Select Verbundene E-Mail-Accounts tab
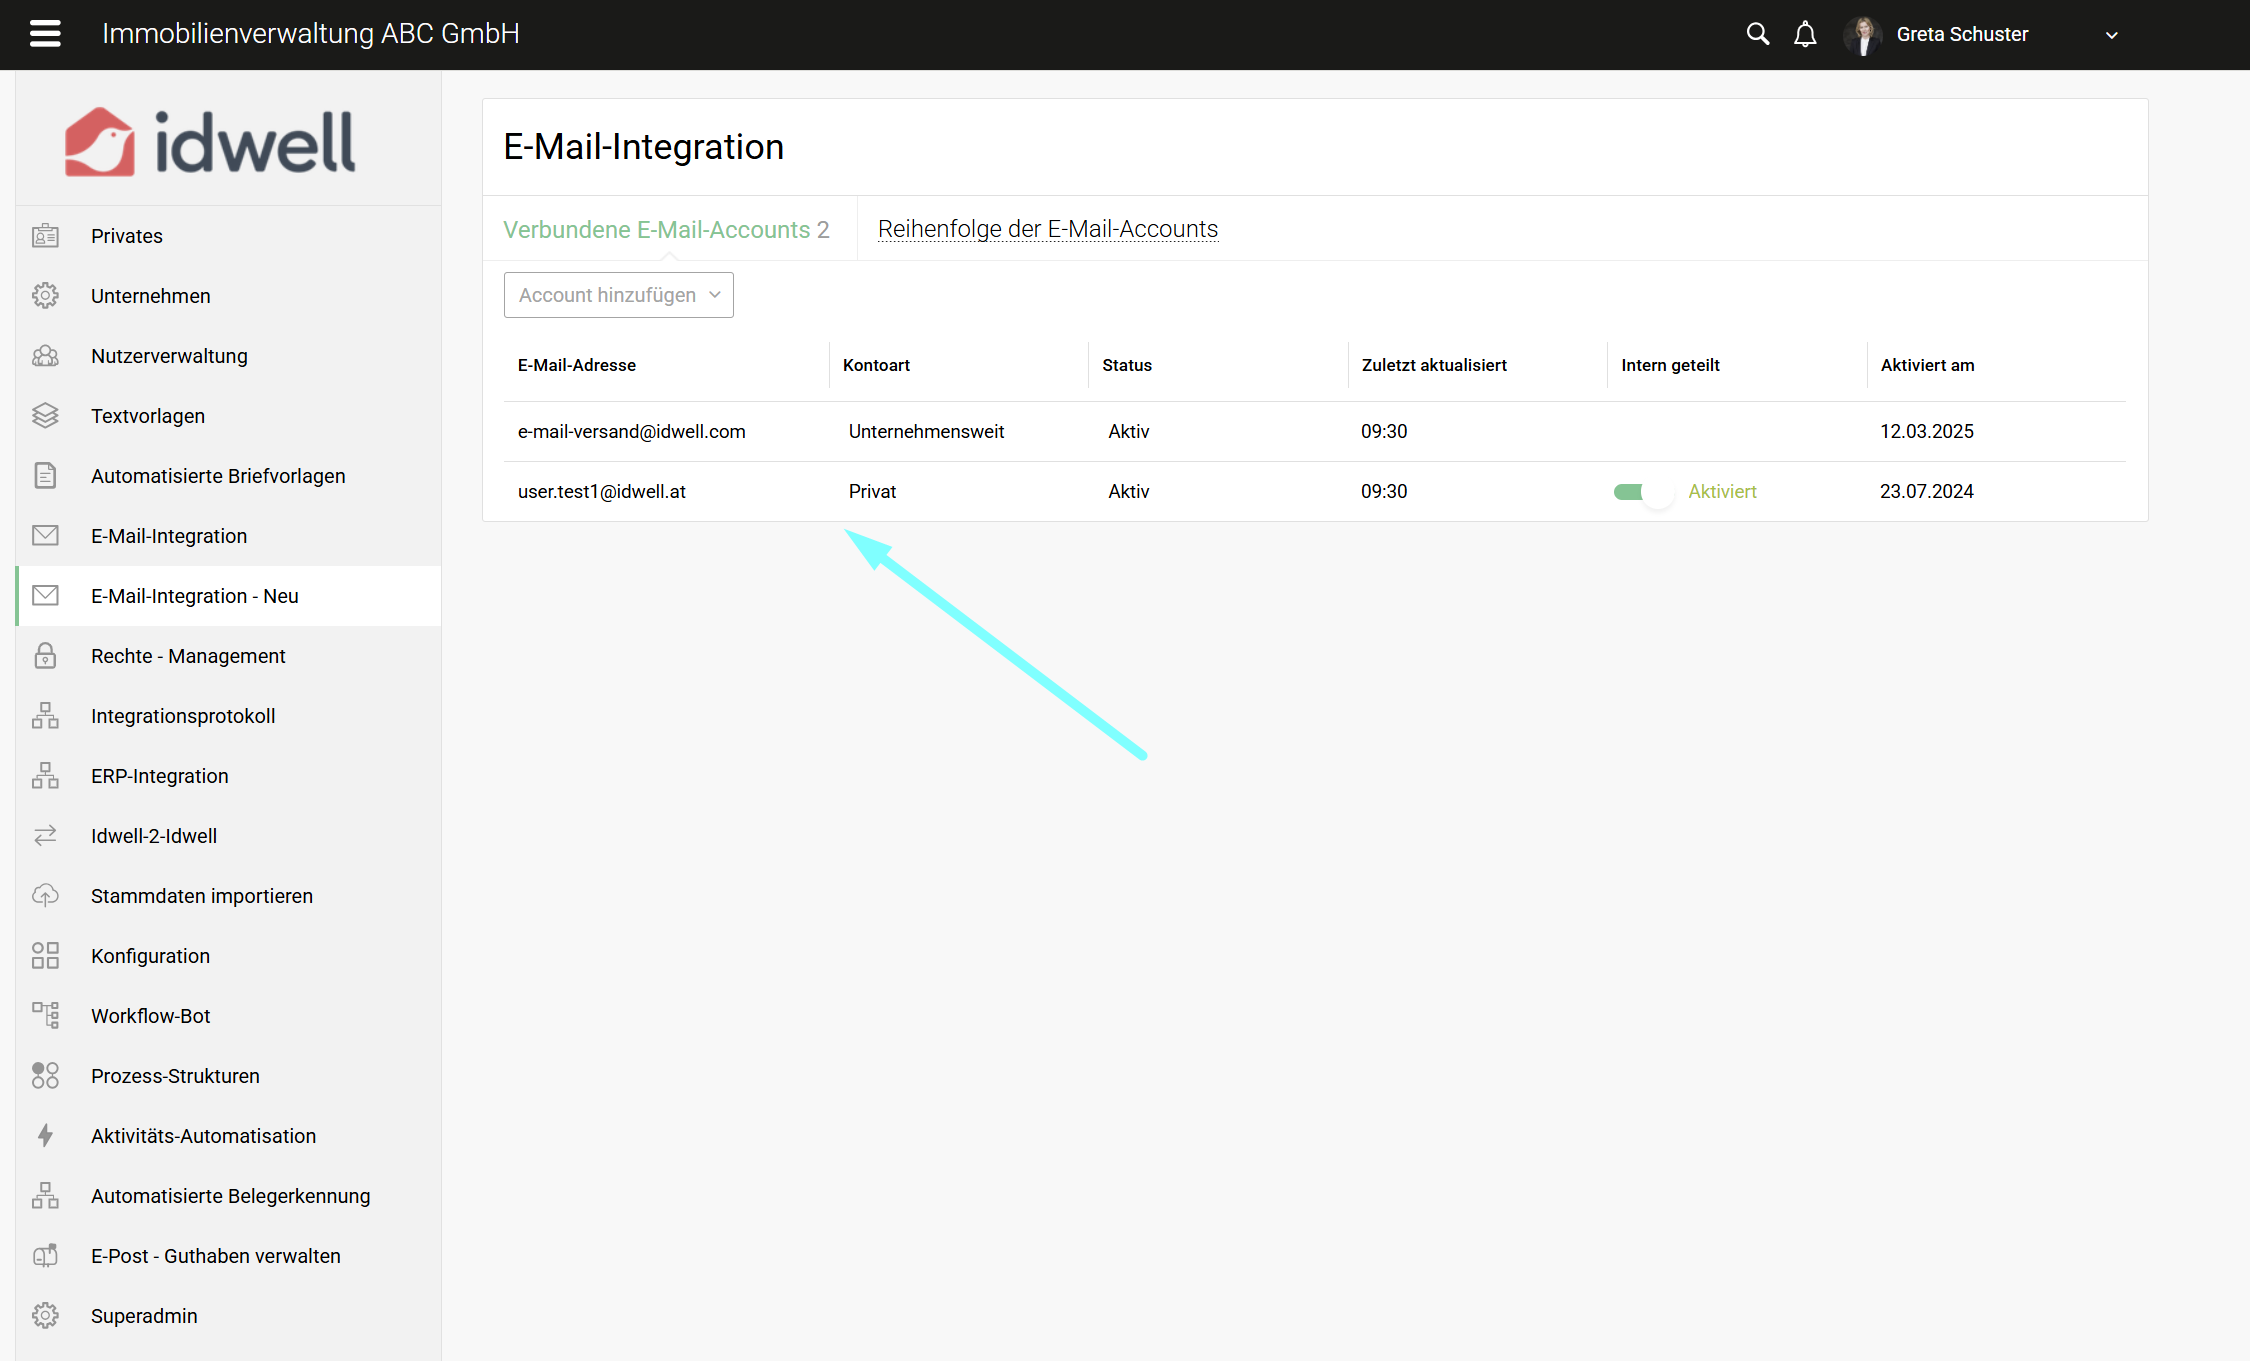The width and height of the screenshot is (2250, 1361). [x=666, y=229]
